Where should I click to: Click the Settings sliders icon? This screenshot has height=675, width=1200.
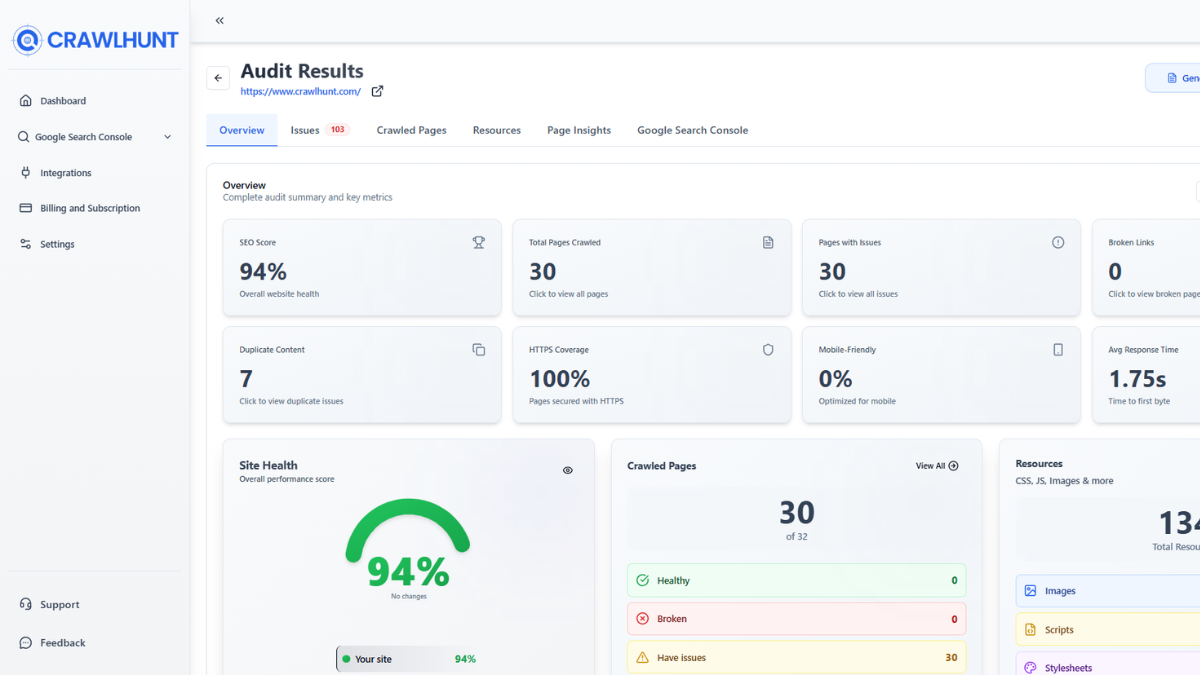click(x=25, y=244)
